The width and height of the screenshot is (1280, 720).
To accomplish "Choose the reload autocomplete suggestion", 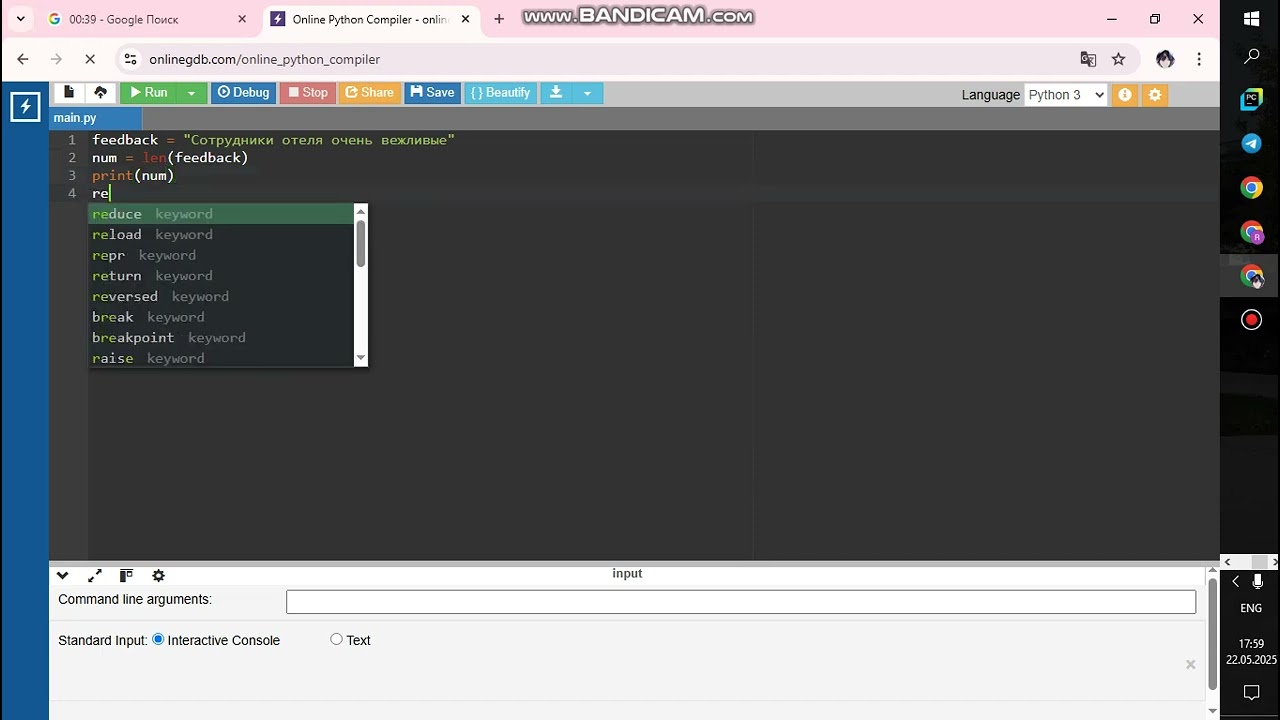I will tap(221, 234).
